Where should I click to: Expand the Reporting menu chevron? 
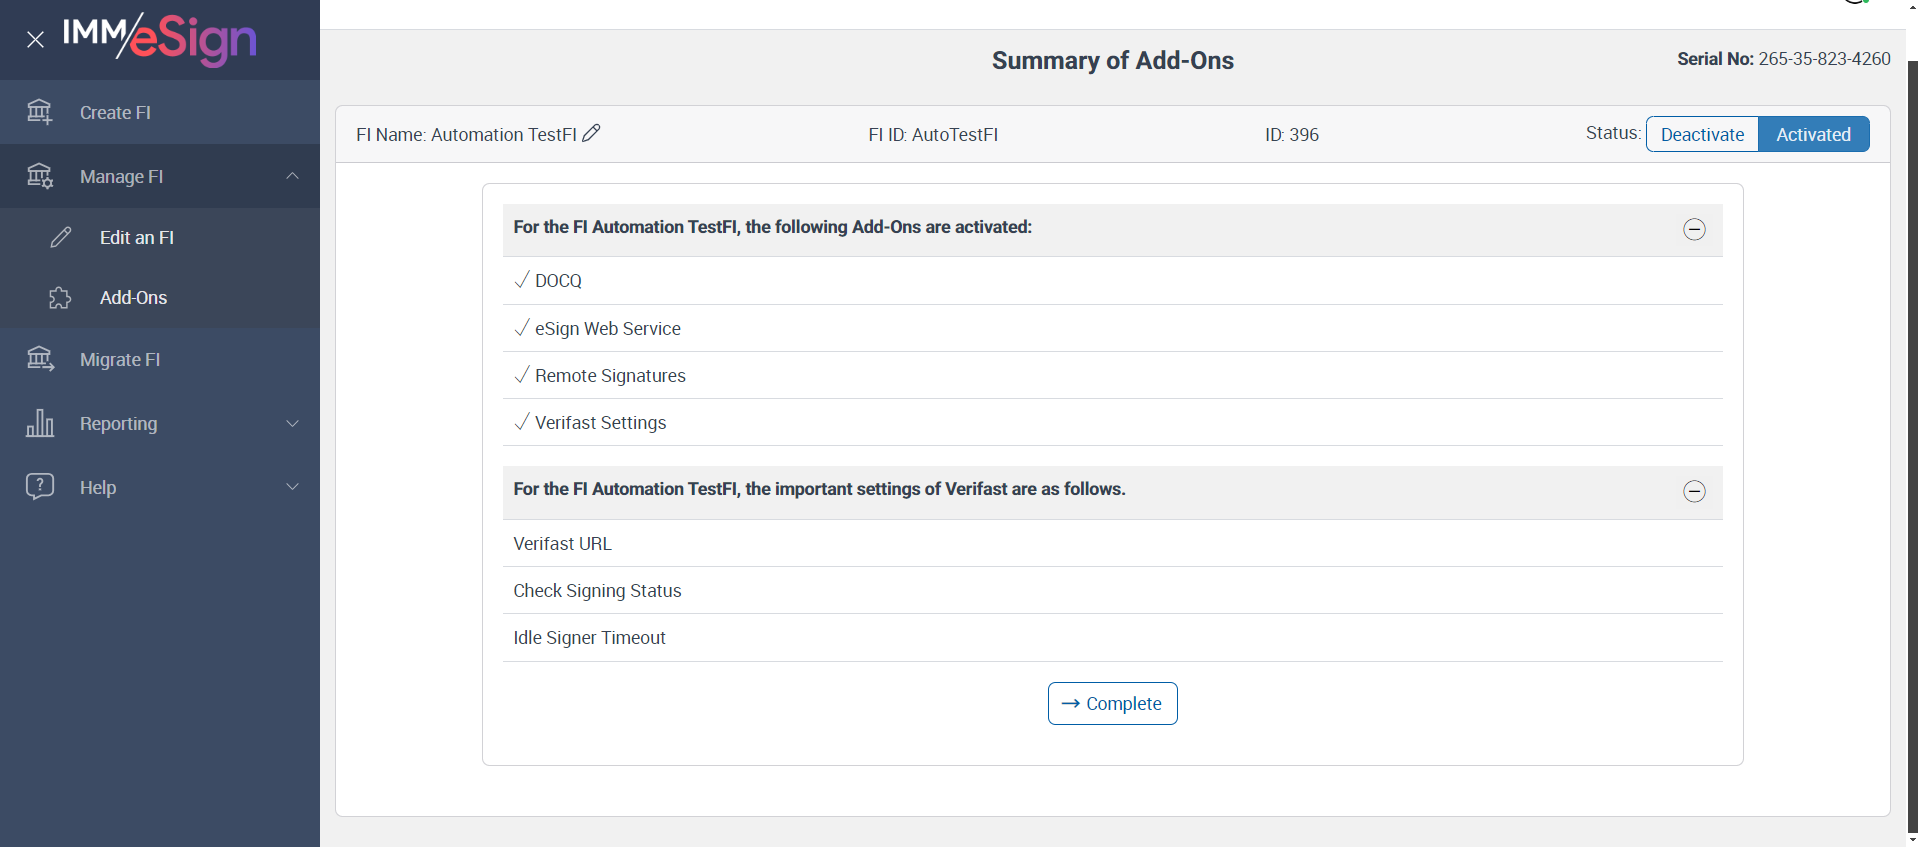tap(292, 423)
